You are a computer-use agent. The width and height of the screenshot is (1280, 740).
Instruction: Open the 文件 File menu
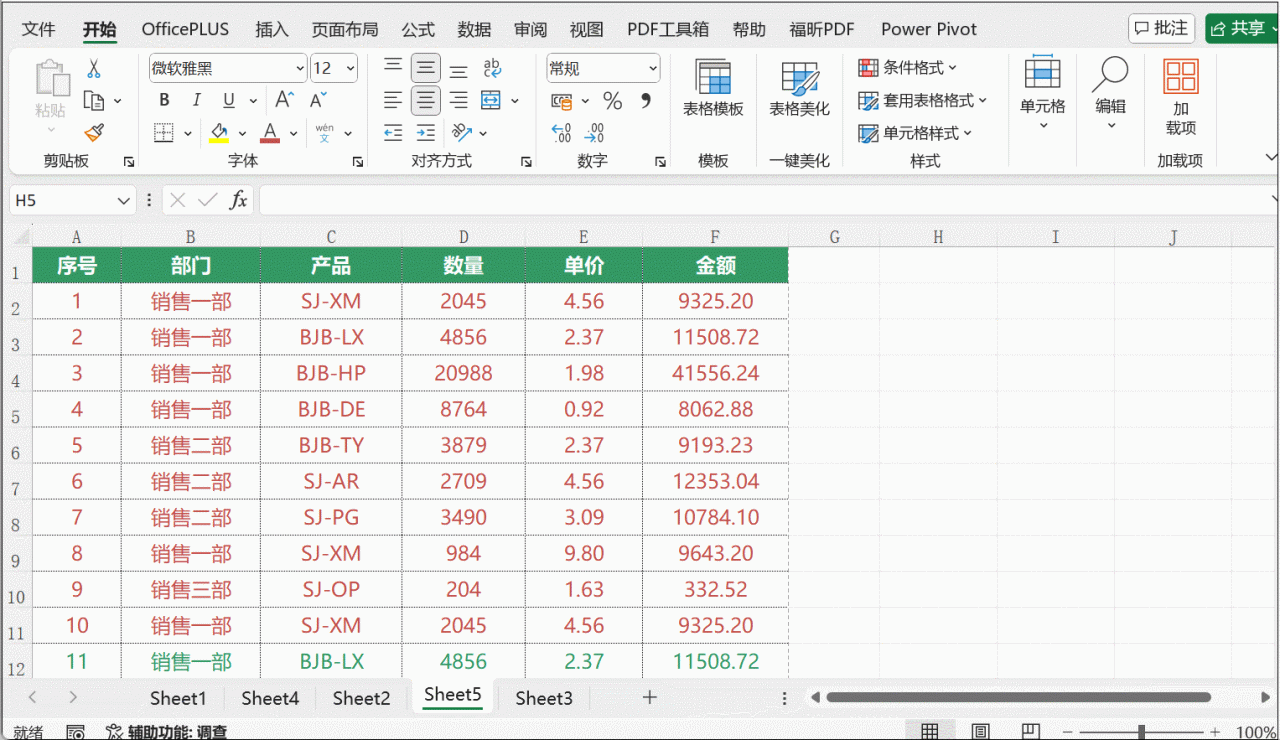pyautogui.click(x=39, y=29)
